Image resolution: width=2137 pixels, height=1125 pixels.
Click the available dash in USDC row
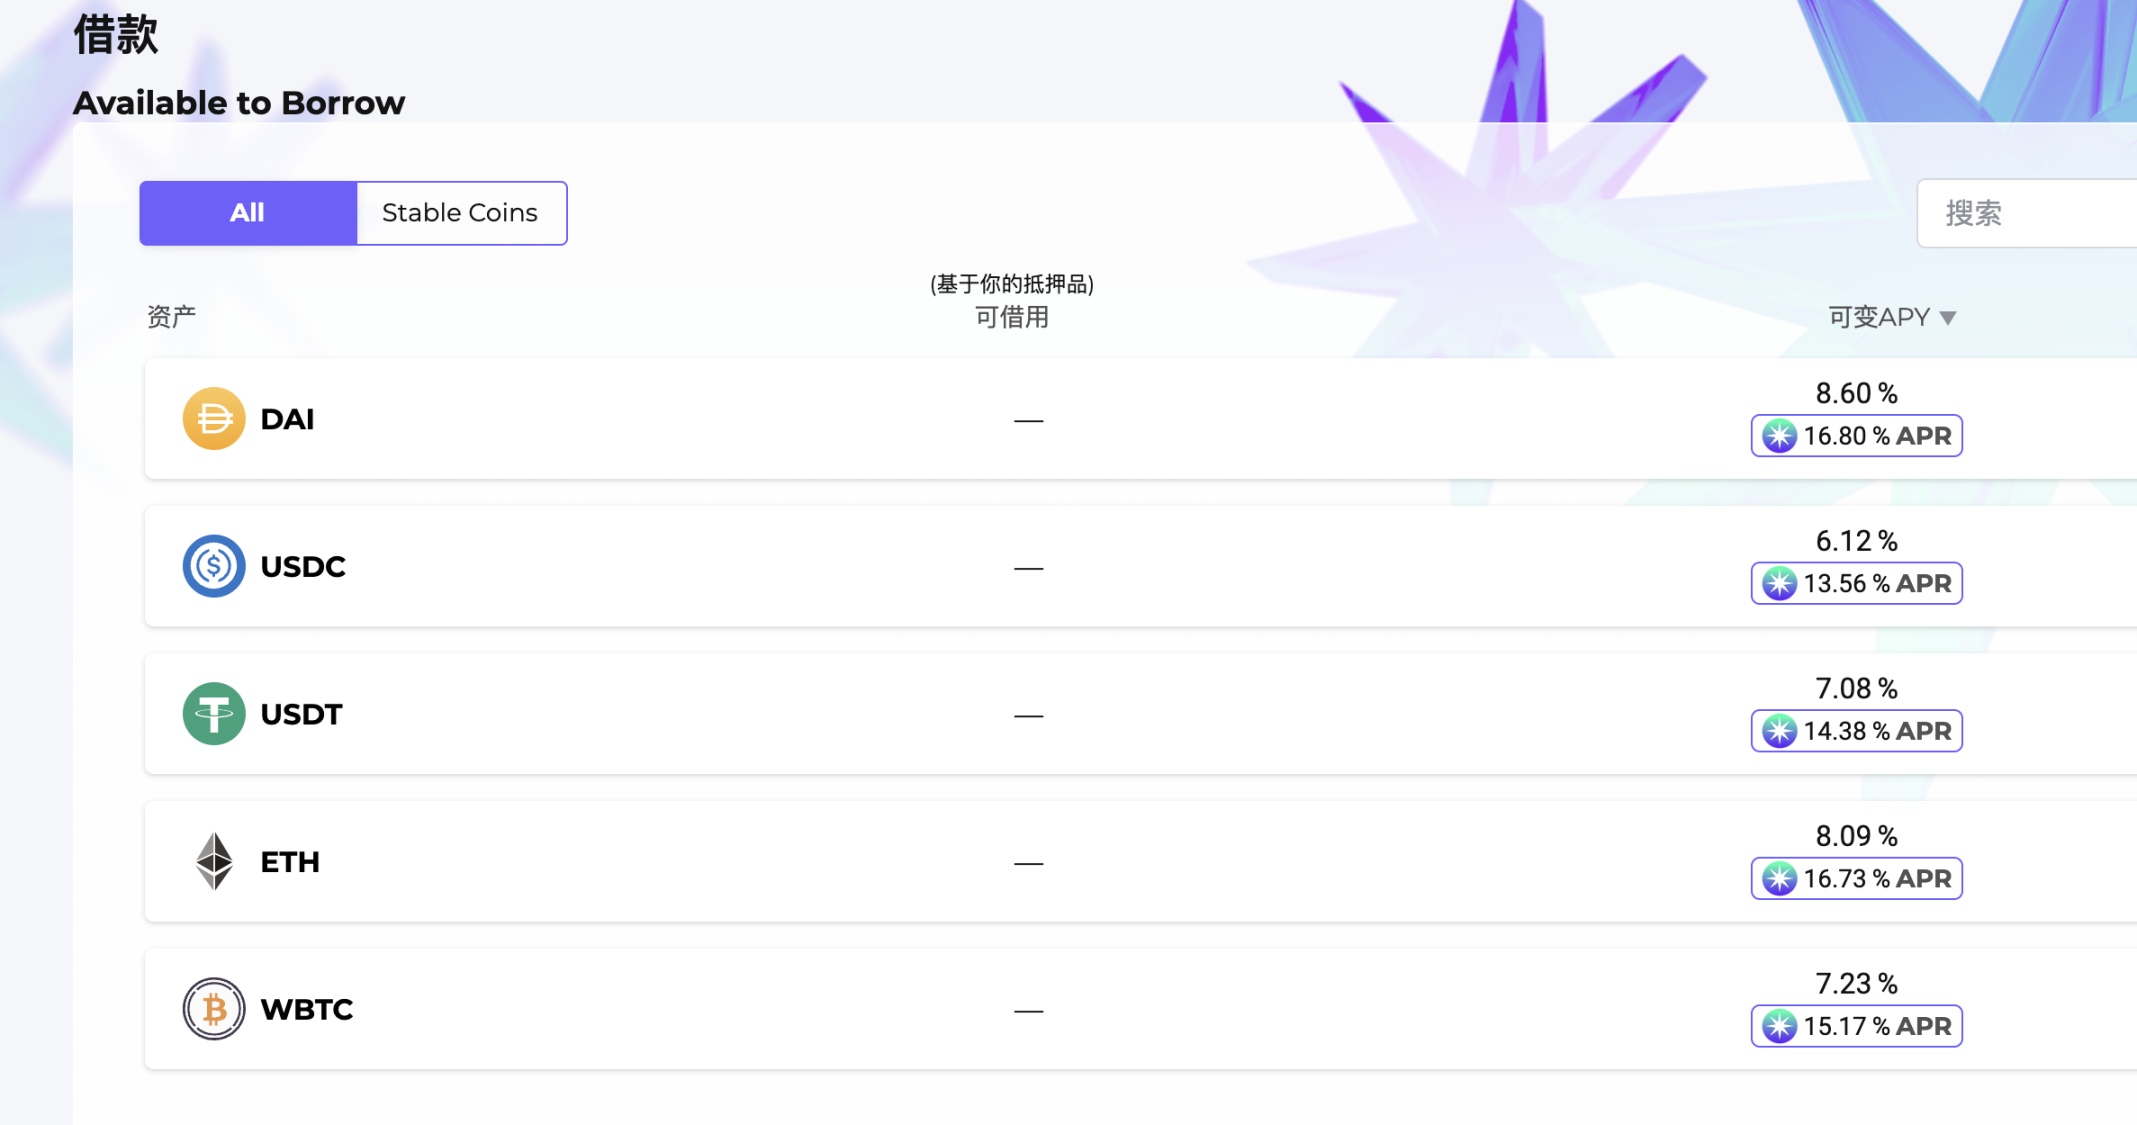(x=1028, y=568)
